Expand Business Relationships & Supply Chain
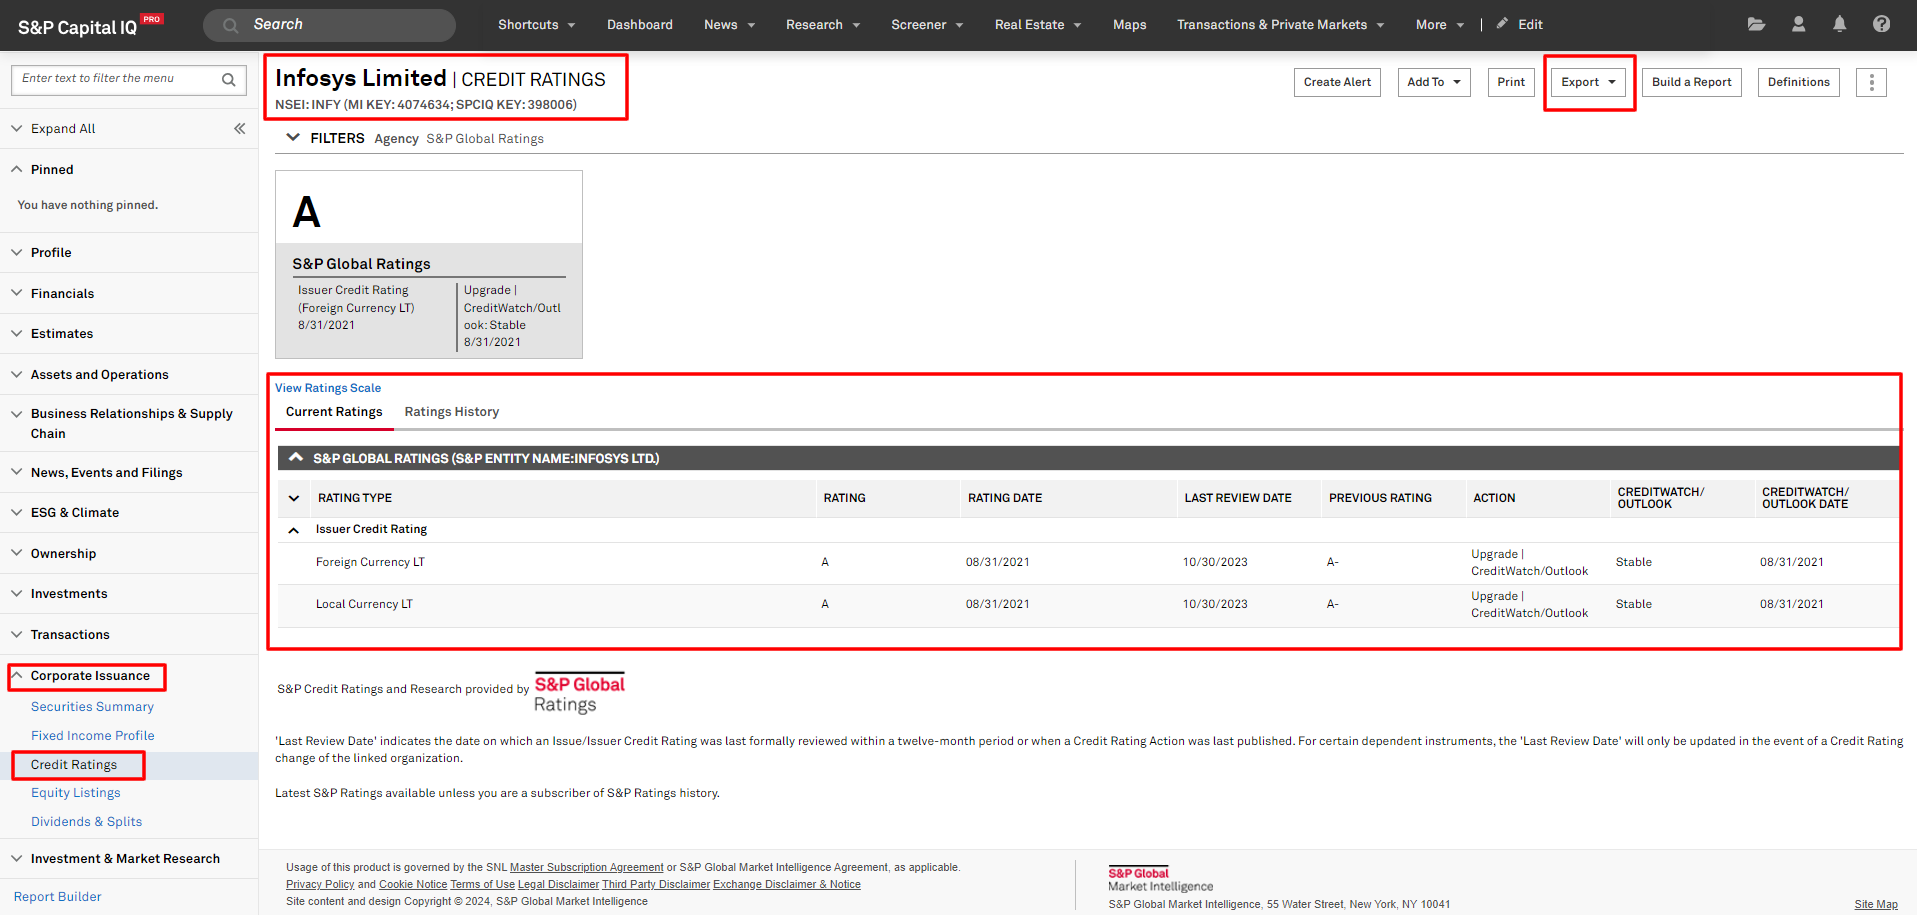 click(x=131, y=423)
